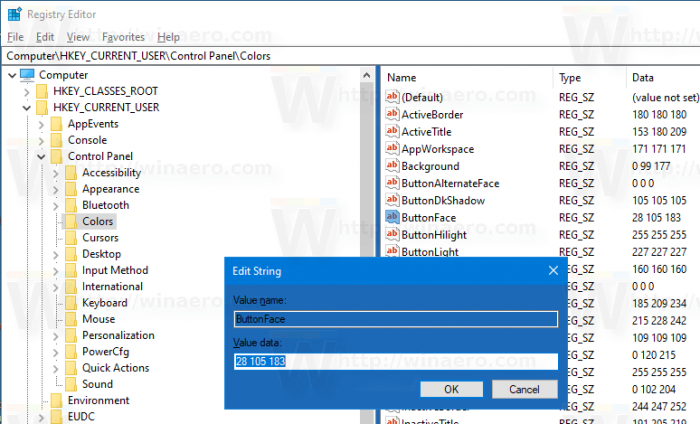Click the Sound folder icon
The width and height of the screenshot is (700, 424).
pyautogui.click(x=71, y=384)
